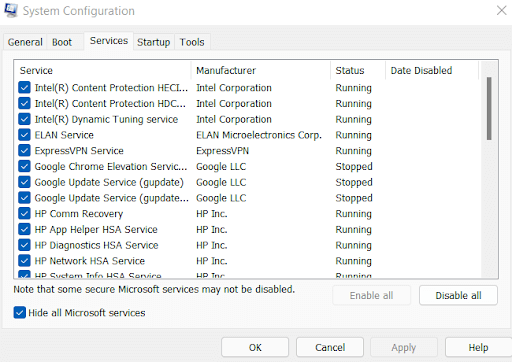512x362 pixels.
Task: Toggle the ELAN Service checkbox
Action: click(x=24, y=135)
